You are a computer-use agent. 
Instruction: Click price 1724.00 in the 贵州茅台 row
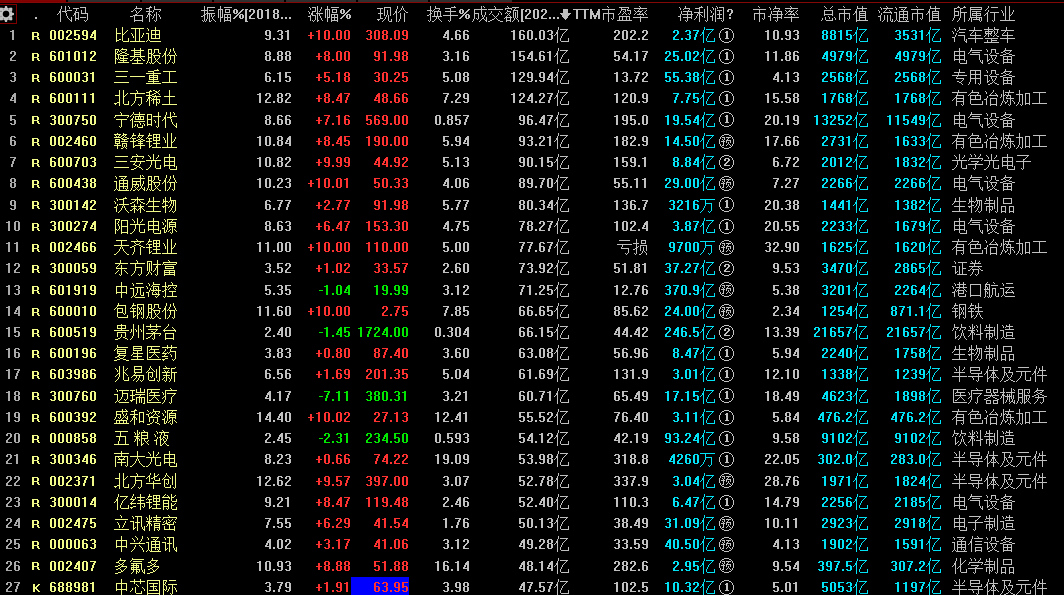pos(383,332)
